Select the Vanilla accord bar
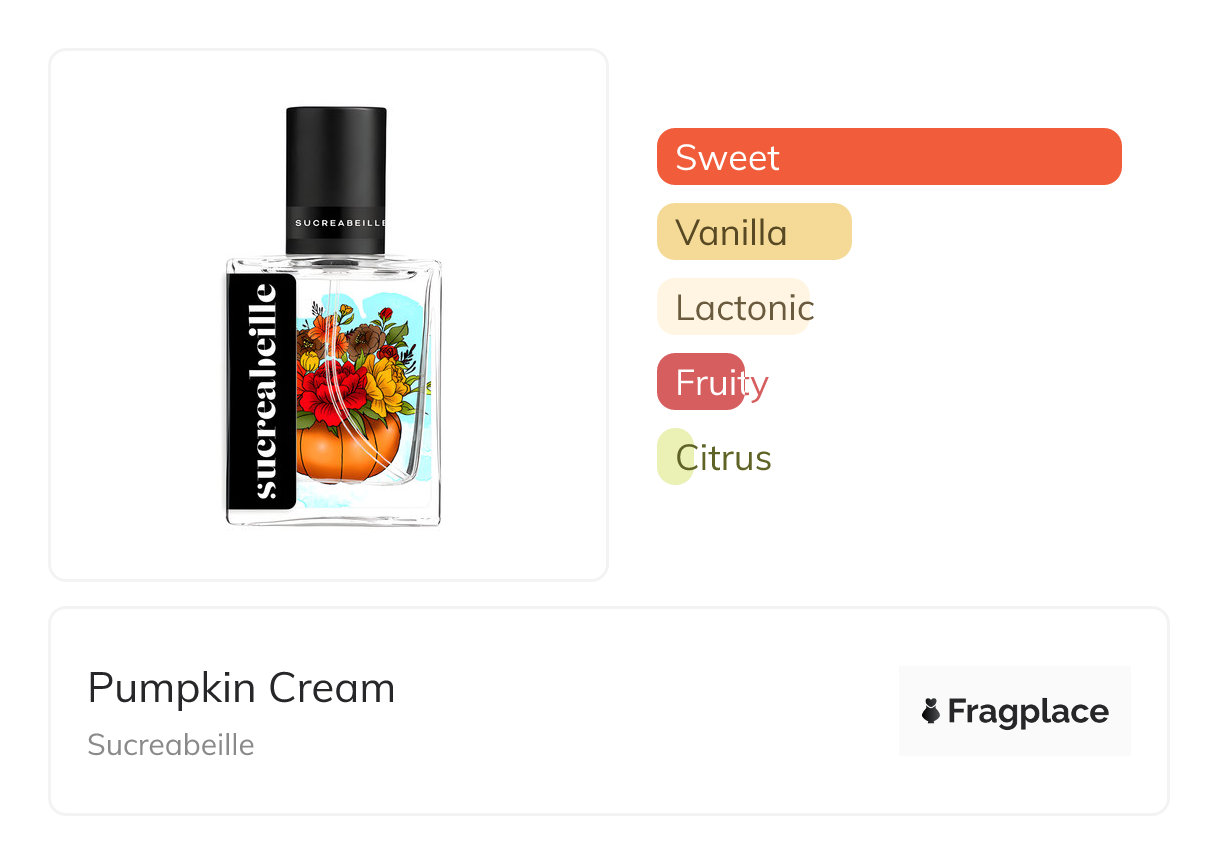 coord(753,232)
